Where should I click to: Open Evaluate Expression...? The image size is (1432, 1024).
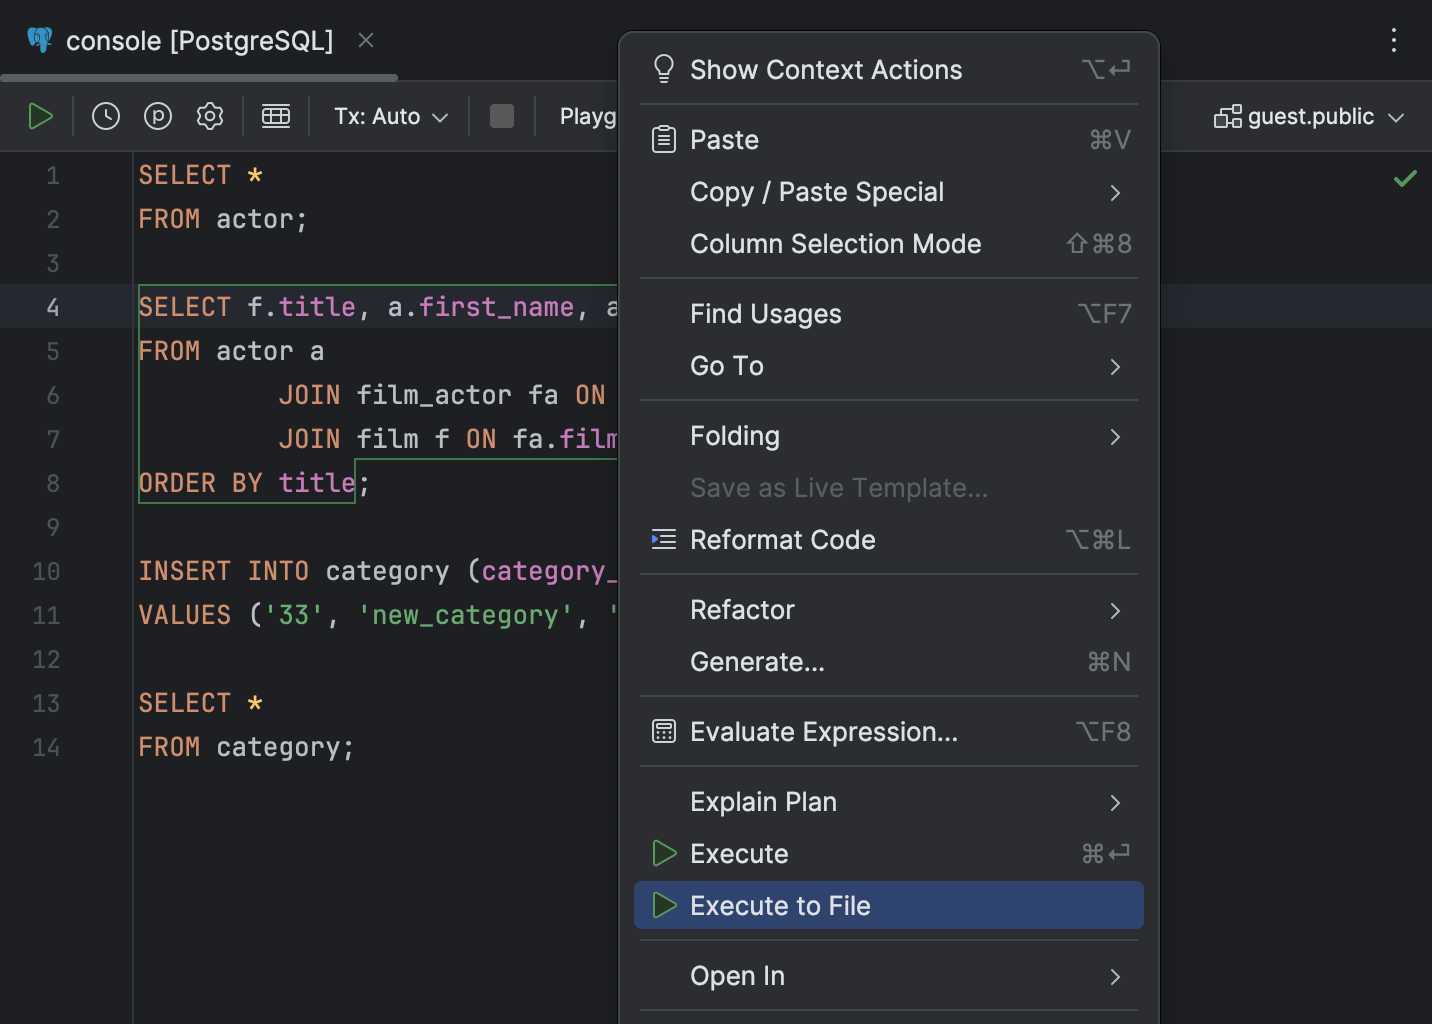822,731
